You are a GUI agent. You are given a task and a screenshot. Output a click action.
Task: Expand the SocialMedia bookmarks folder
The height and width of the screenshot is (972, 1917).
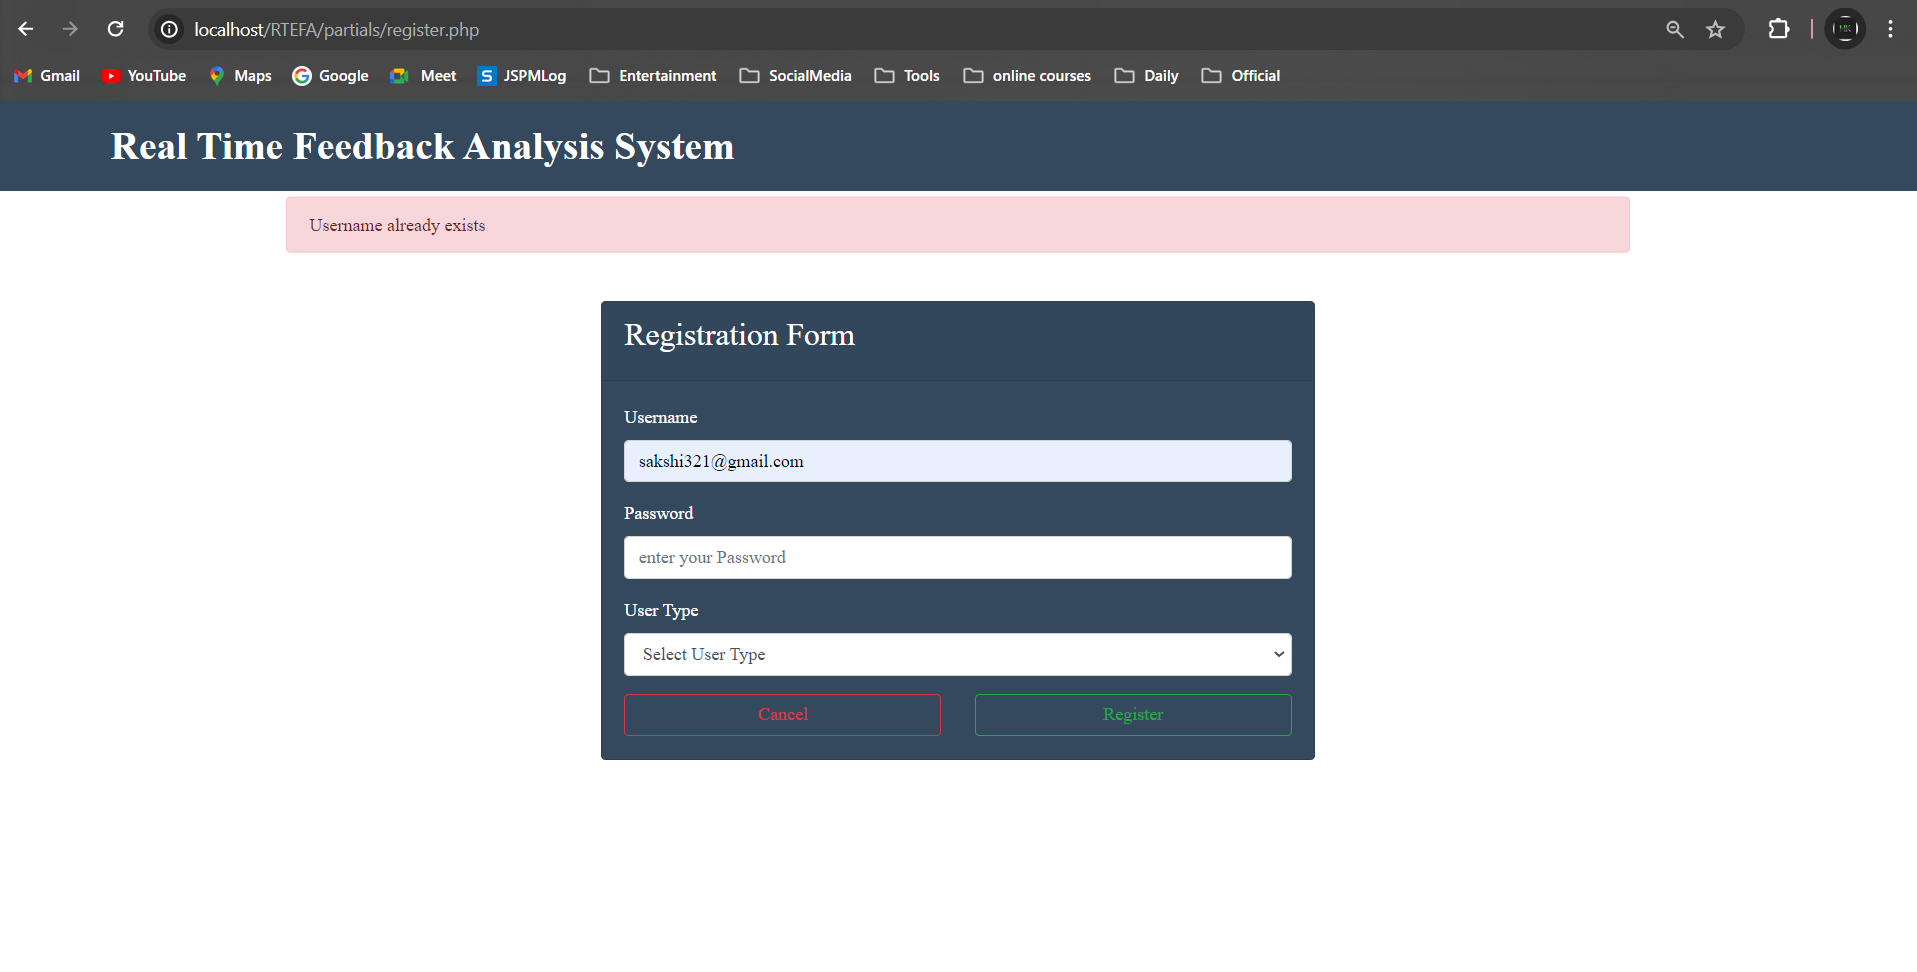[796, 76]
